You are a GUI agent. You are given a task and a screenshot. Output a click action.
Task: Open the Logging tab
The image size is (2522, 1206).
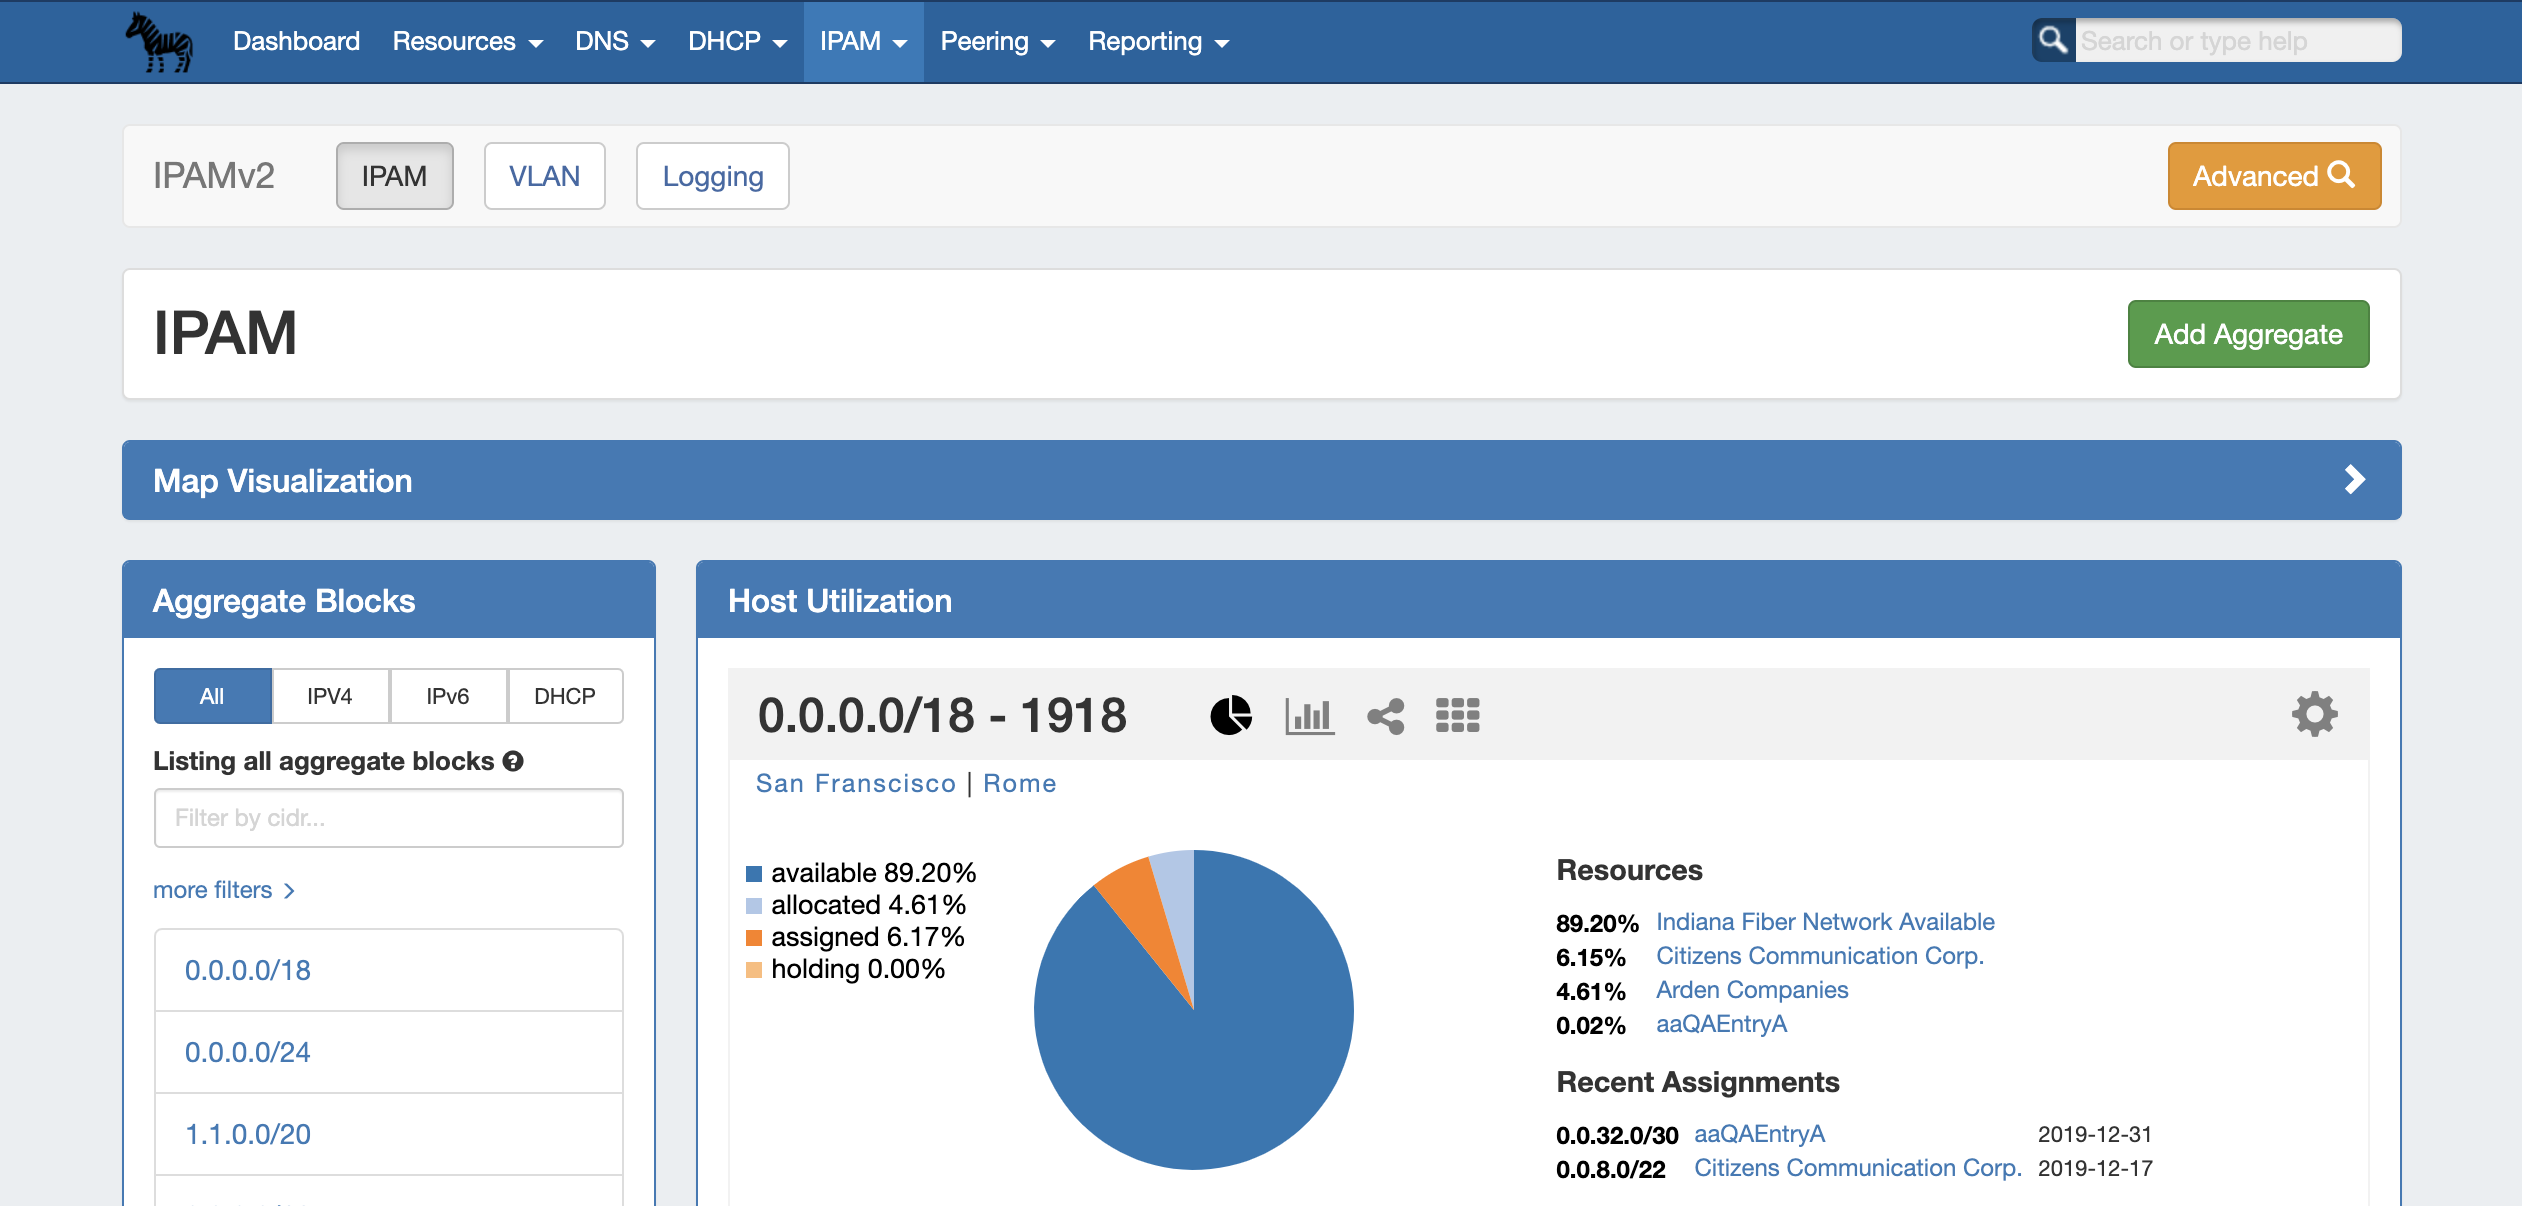point(712,176)
